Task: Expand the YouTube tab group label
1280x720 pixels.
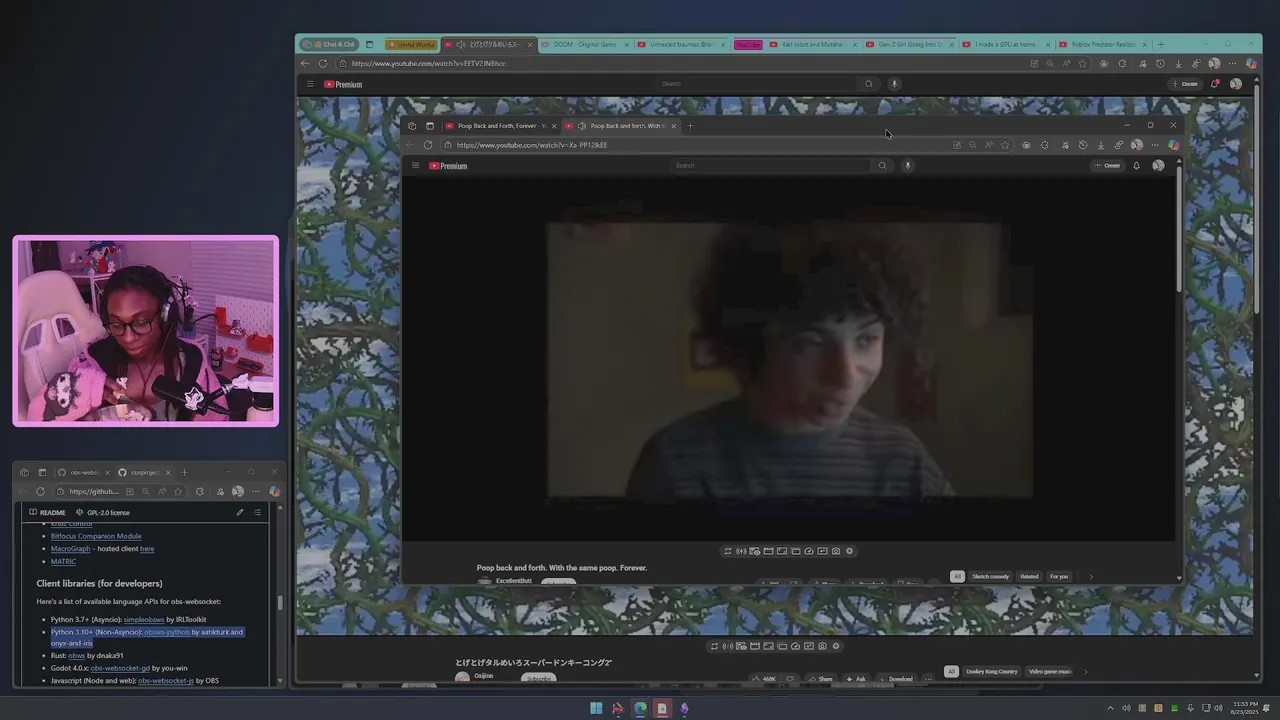Action: [748, 44]
